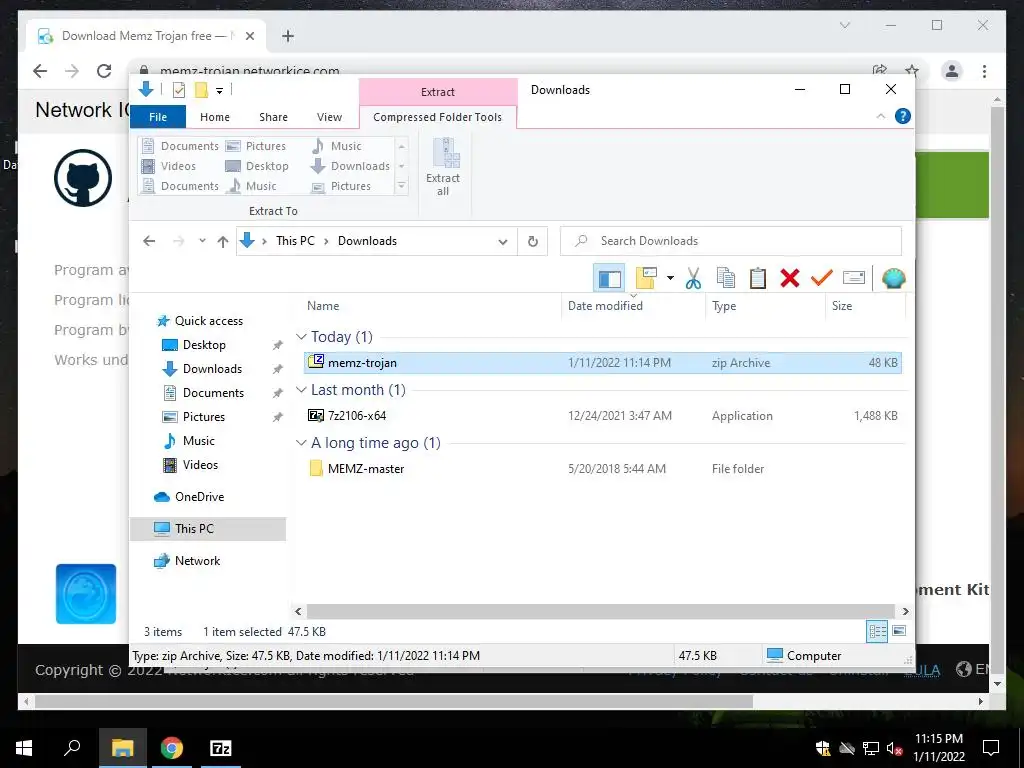The height and width of the screenshot is (768, 1024).
Task: Open the address bar history dropdown
Action: pos(503,241)
